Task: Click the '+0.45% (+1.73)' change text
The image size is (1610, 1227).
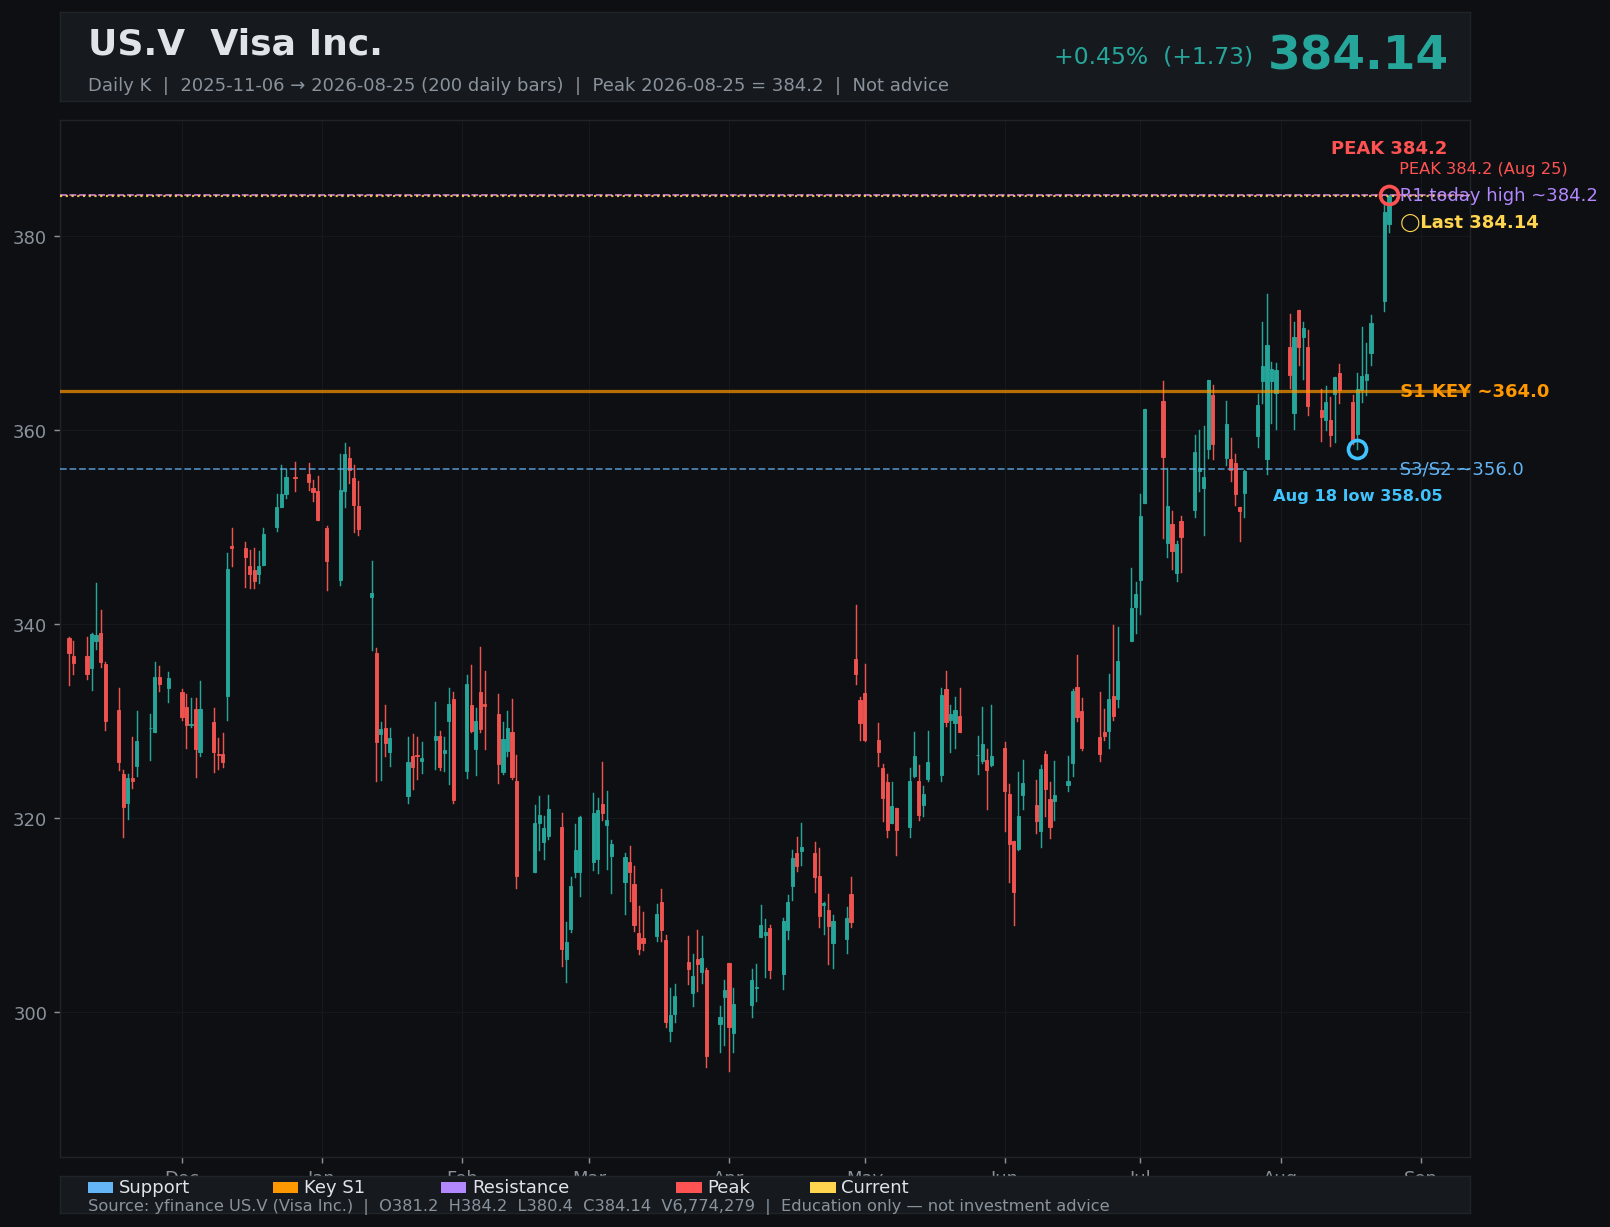Action: click(1153, 57)
